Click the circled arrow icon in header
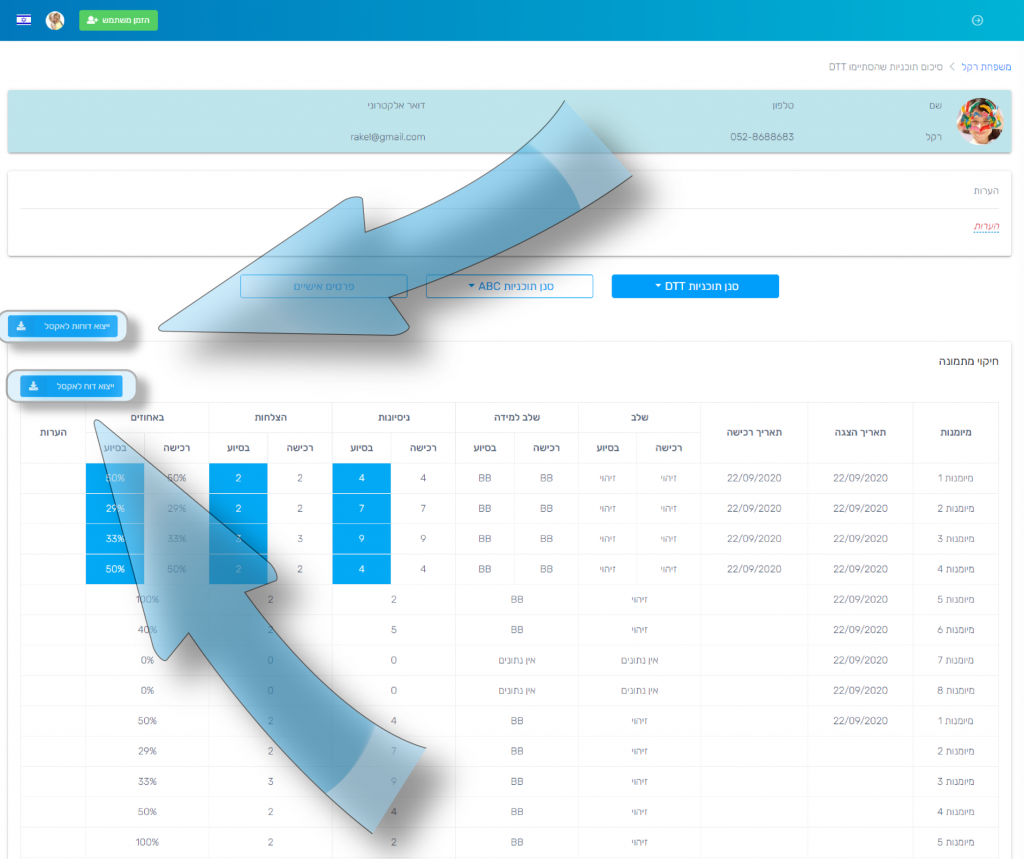1024x859 pixels. pyautogui.click(x=977, y=20)
